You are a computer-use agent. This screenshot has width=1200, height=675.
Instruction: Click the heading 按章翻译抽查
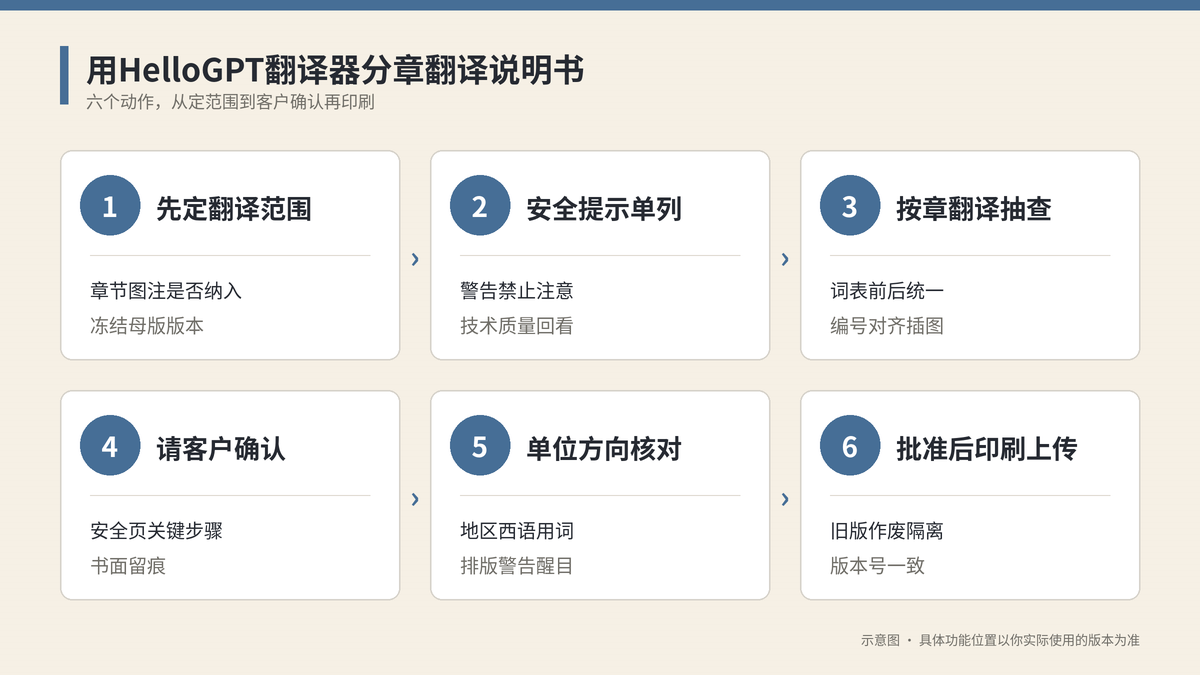pos(974,208)
